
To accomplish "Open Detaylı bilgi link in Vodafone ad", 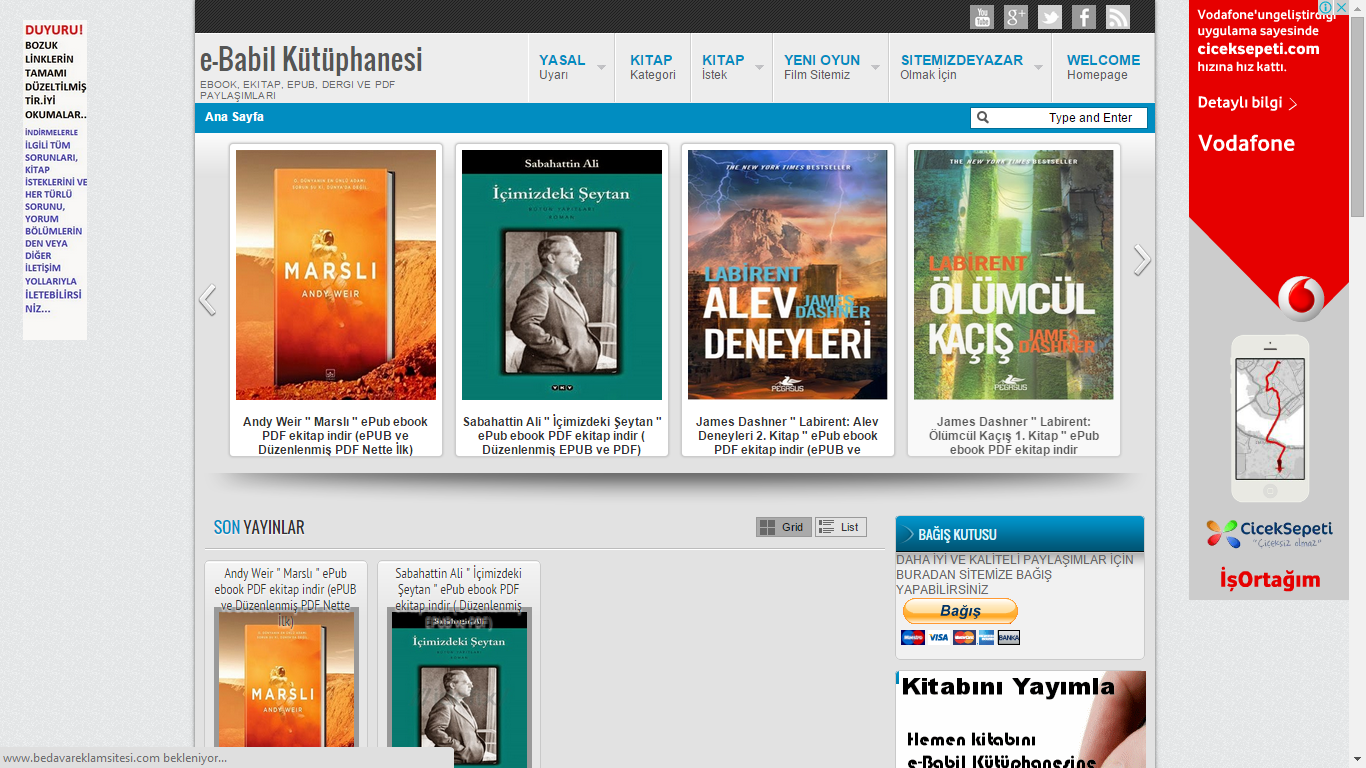I will click(1247, 103).
